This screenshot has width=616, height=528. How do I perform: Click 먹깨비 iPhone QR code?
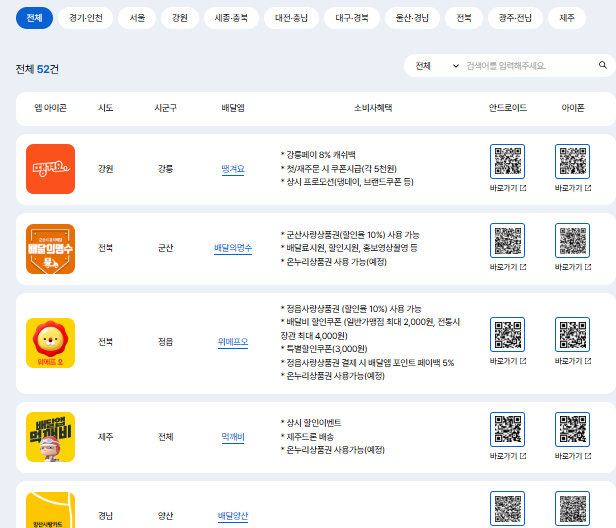tap(572, 429)
